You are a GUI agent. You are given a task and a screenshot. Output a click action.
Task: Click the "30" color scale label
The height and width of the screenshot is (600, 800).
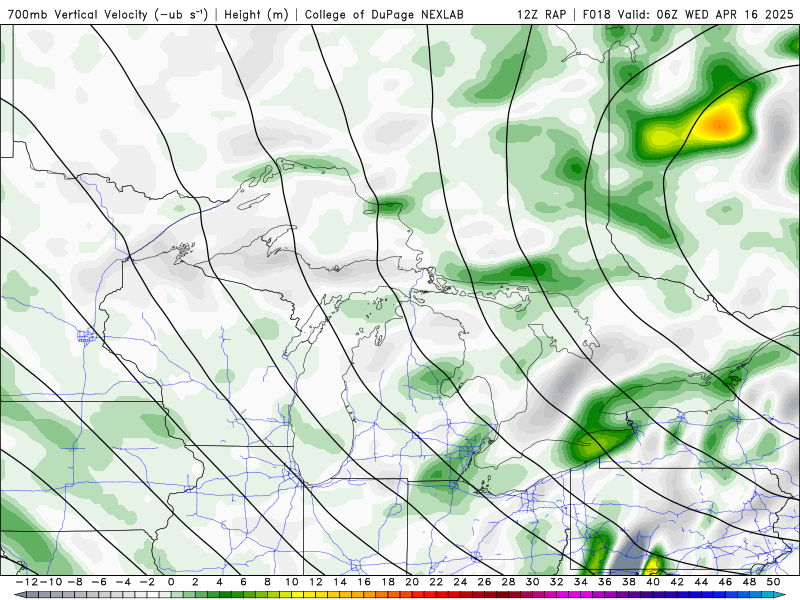click(x=532, y=582)
